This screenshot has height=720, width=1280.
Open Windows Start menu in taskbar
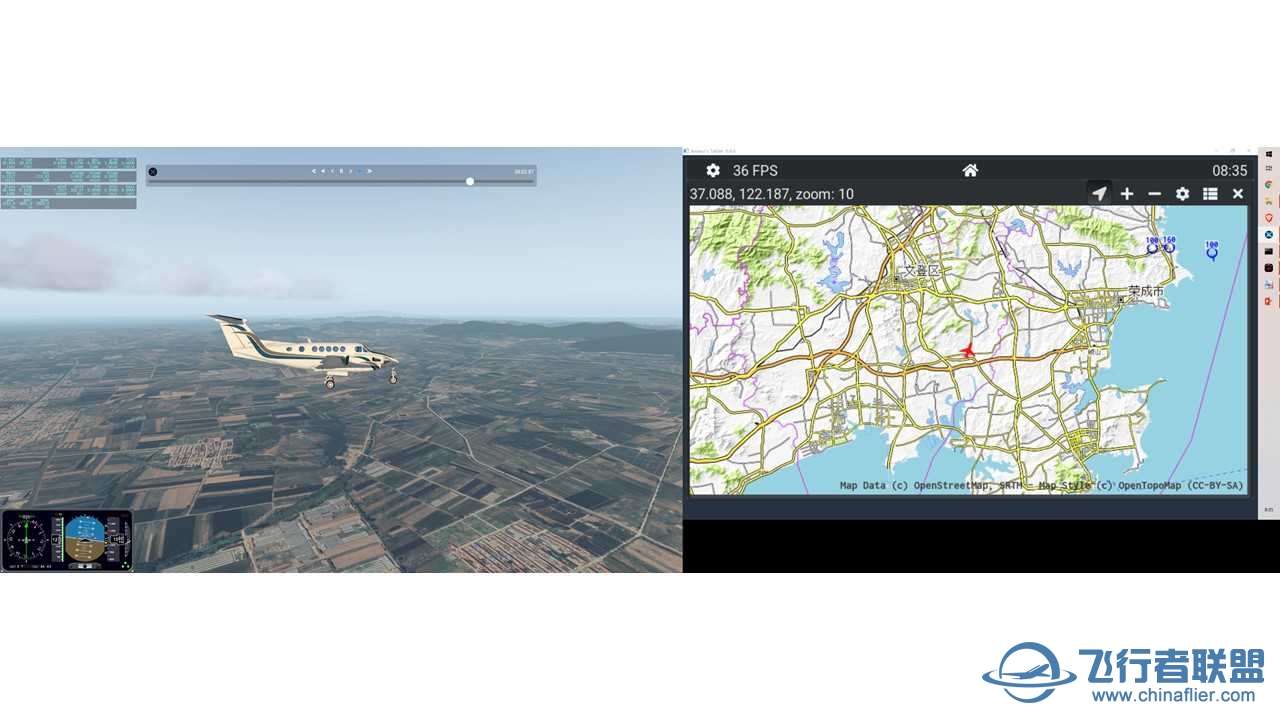pos(1268,155)
